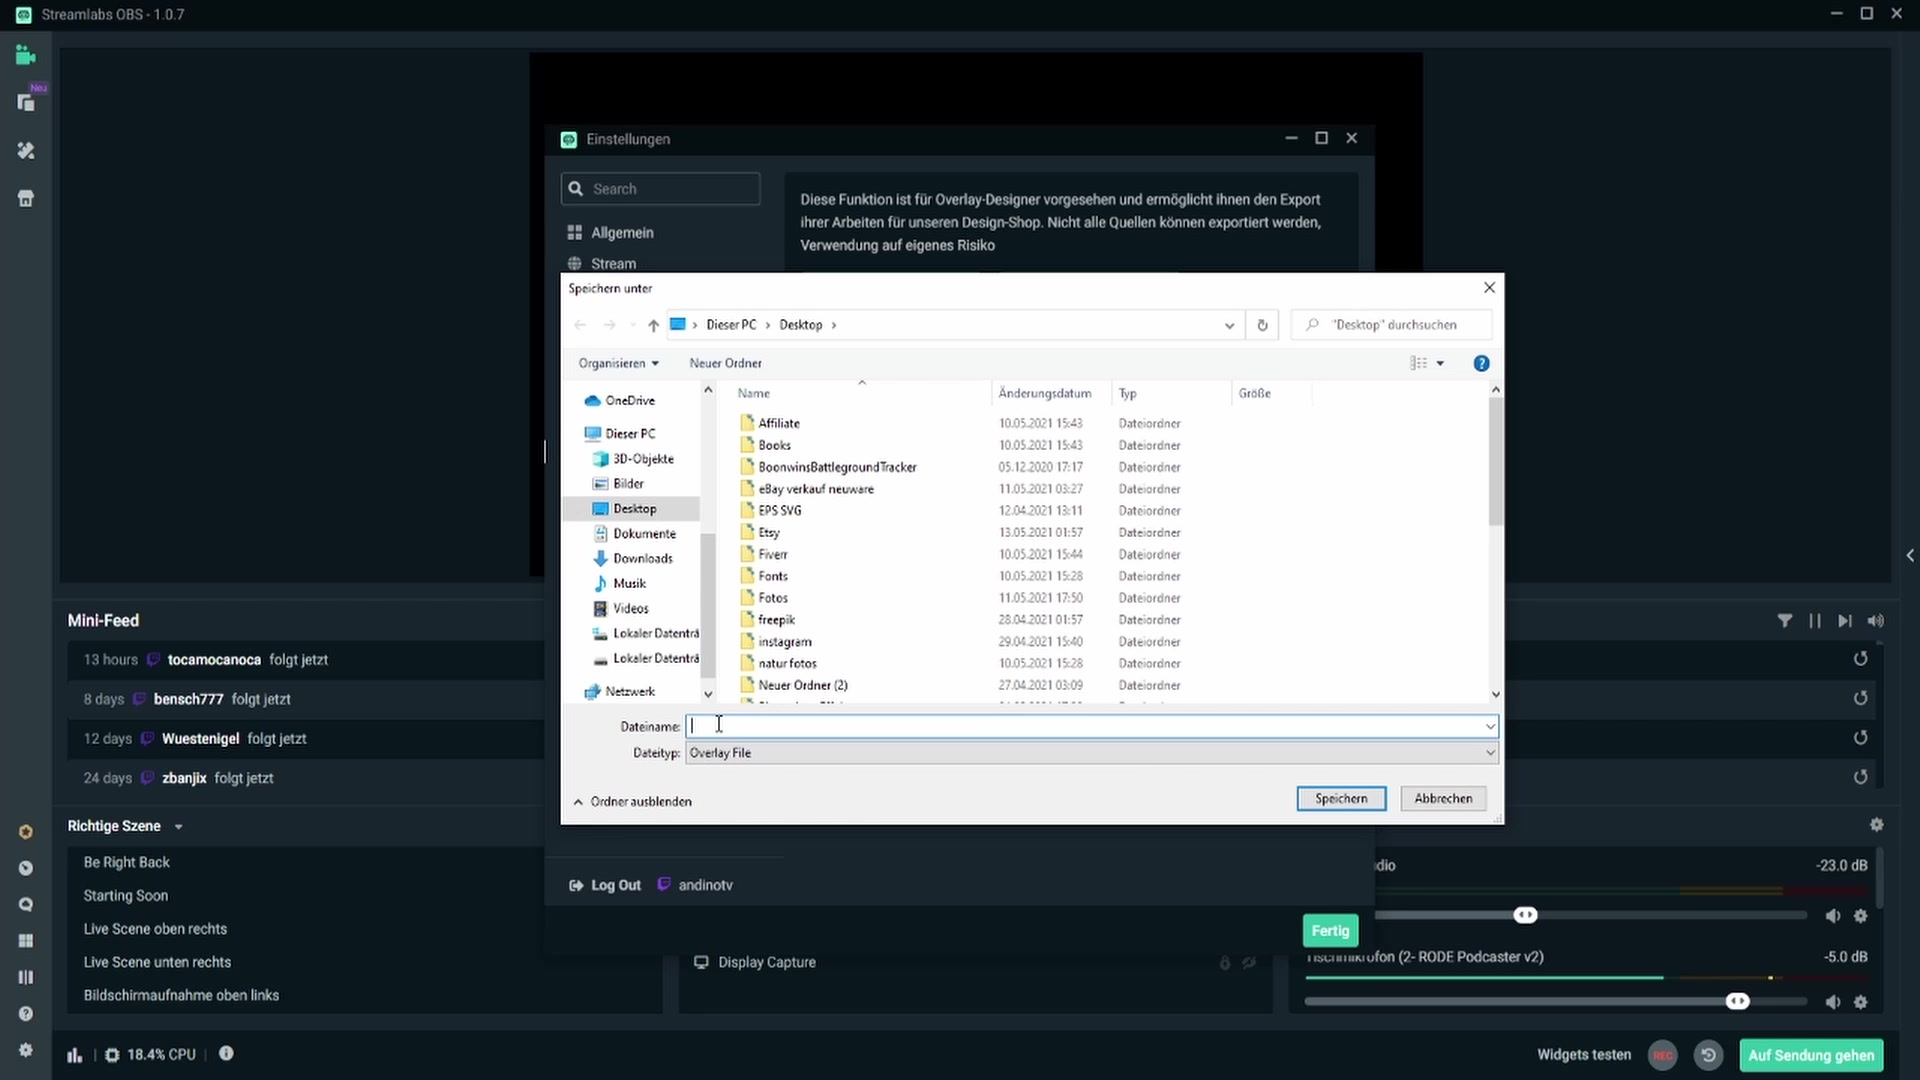The width and height of the screenshot is (1920, 1080).
Task: Go up one folder level arrow
Action: (x=653, y=325)
